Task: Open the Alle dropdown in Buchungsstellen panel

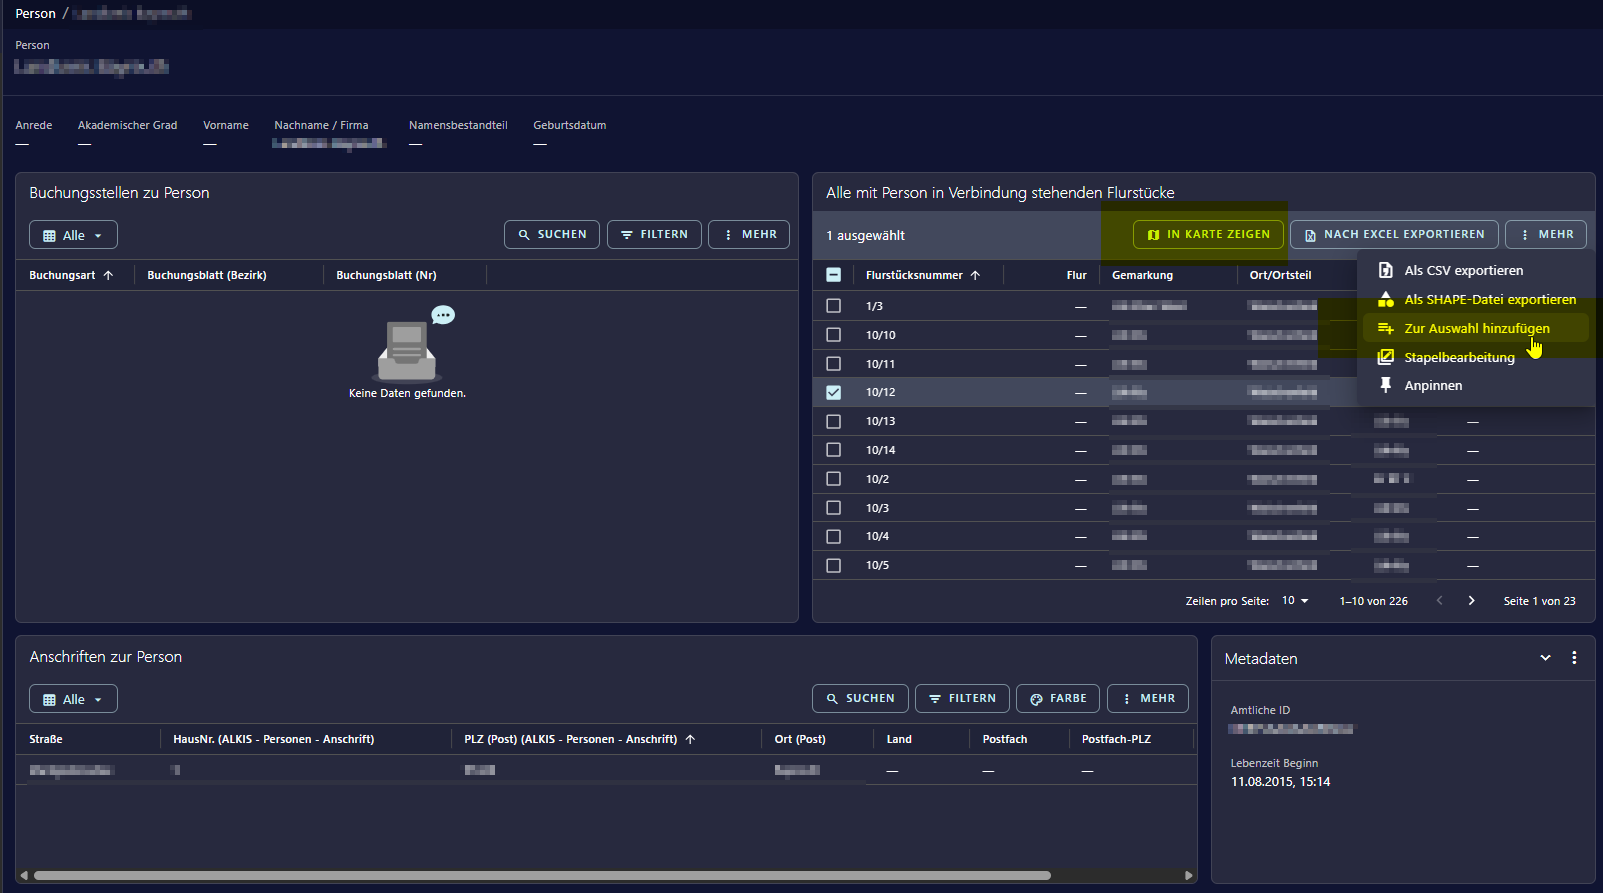Action: click(73, 235)
